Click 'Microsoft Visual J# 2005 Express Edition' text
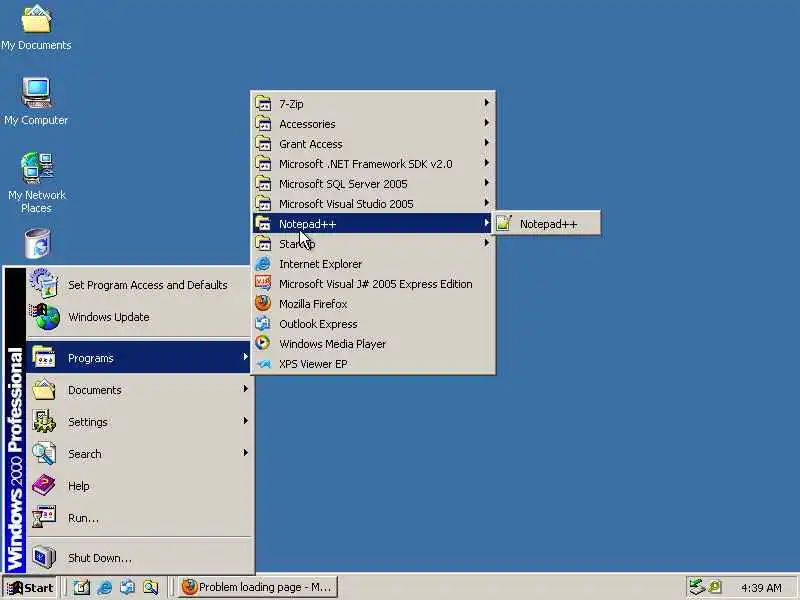 [x=376, y=284]
